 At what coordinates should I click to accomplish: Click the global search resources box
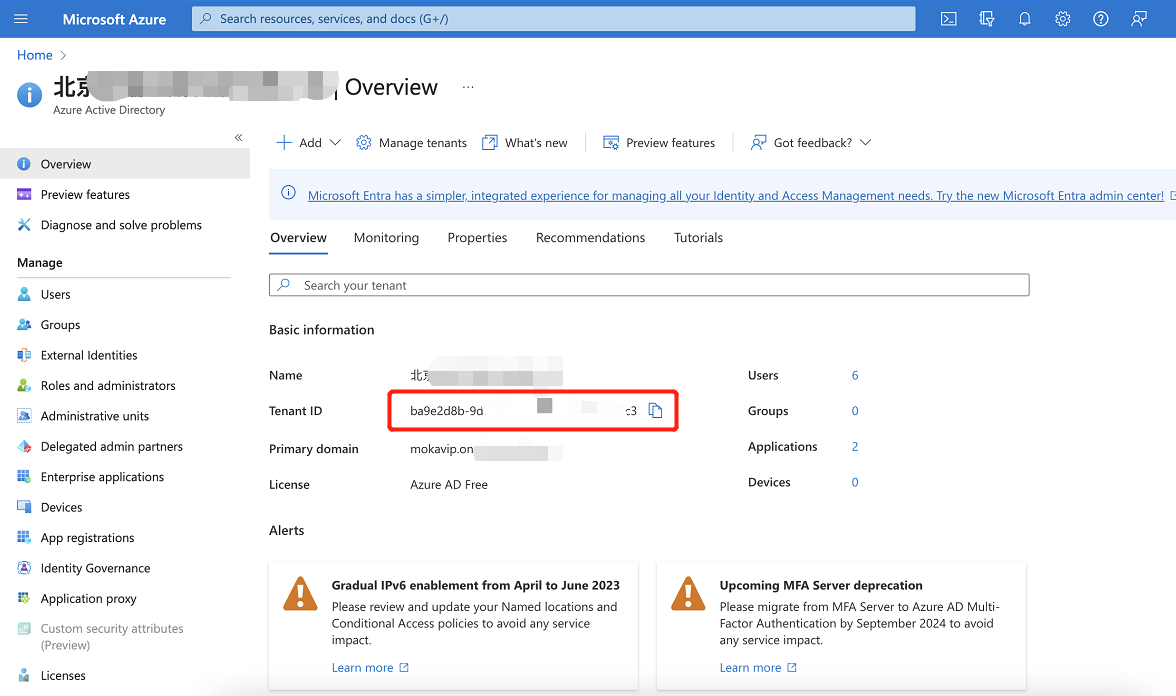554,19
